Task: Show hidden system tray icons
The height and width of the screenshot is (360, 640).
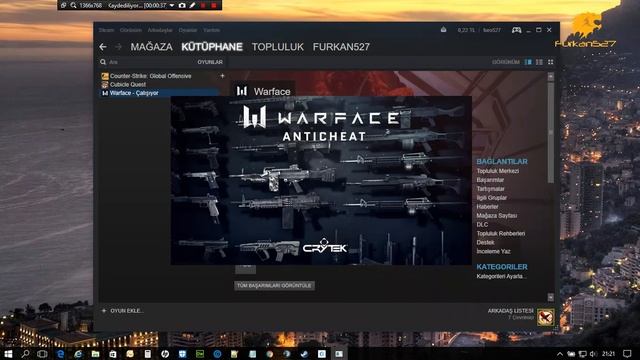Action: (560, 354)
